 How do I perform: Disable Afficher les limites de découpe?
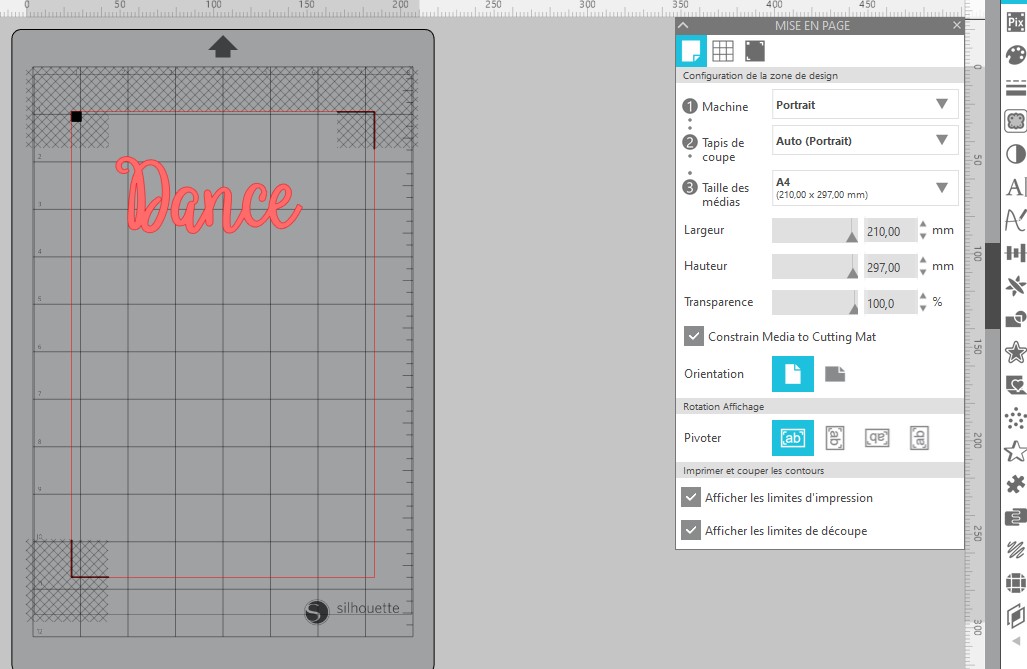(694, 531)
